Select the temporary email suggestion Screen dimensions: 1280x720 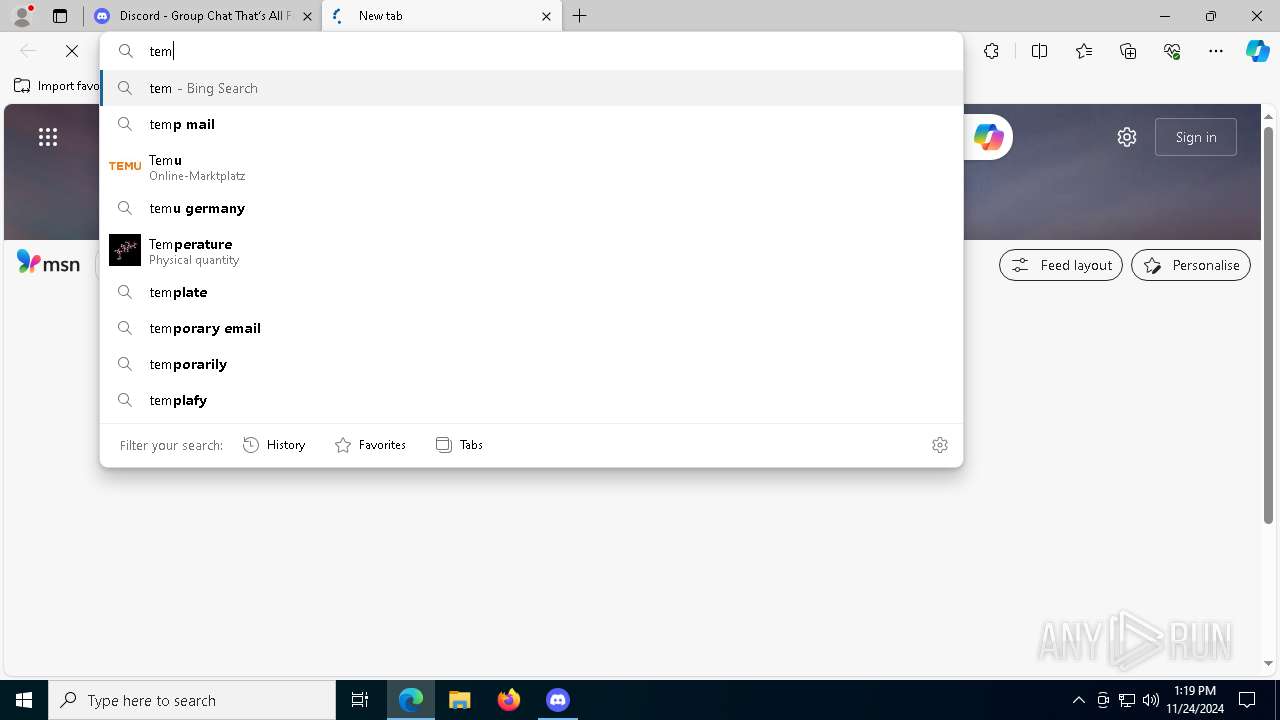point(531,328)
